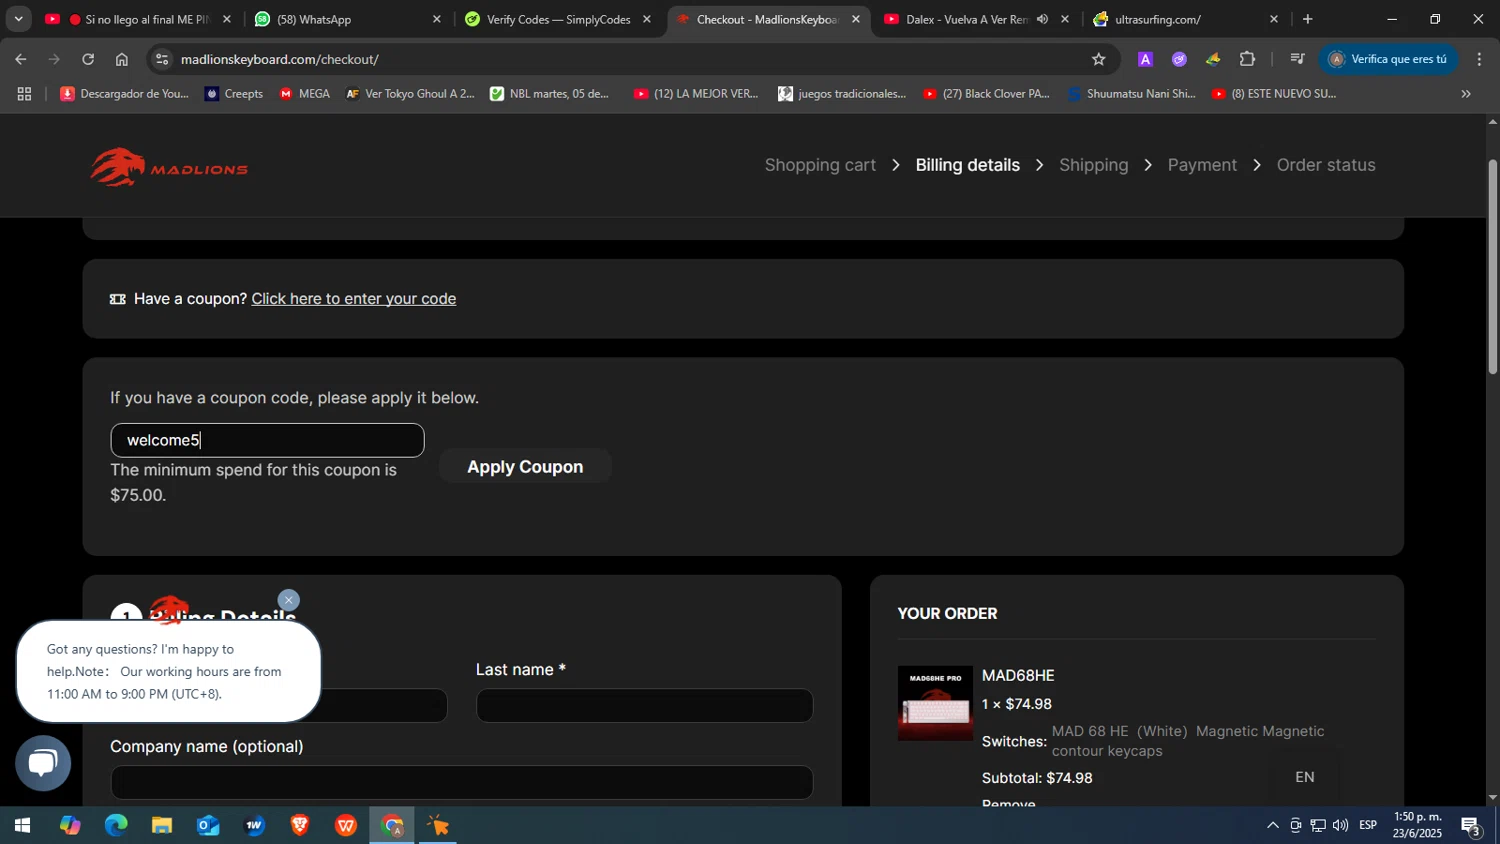Switch to the WhatsApp tab

[x=347, y=19]
